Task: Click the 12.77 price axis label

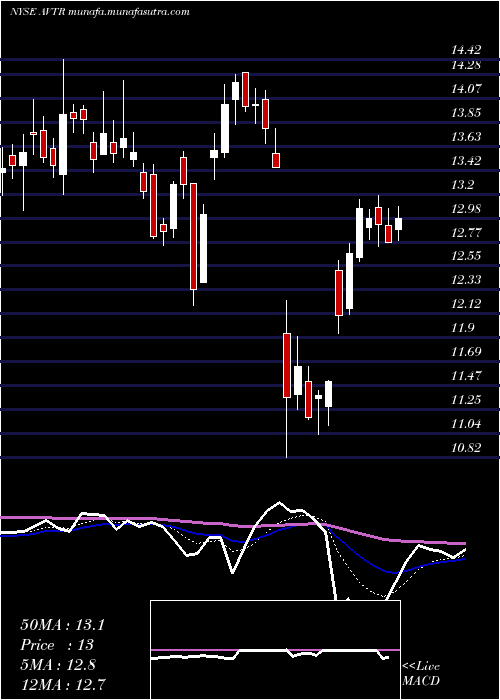Action: (466, 233)
